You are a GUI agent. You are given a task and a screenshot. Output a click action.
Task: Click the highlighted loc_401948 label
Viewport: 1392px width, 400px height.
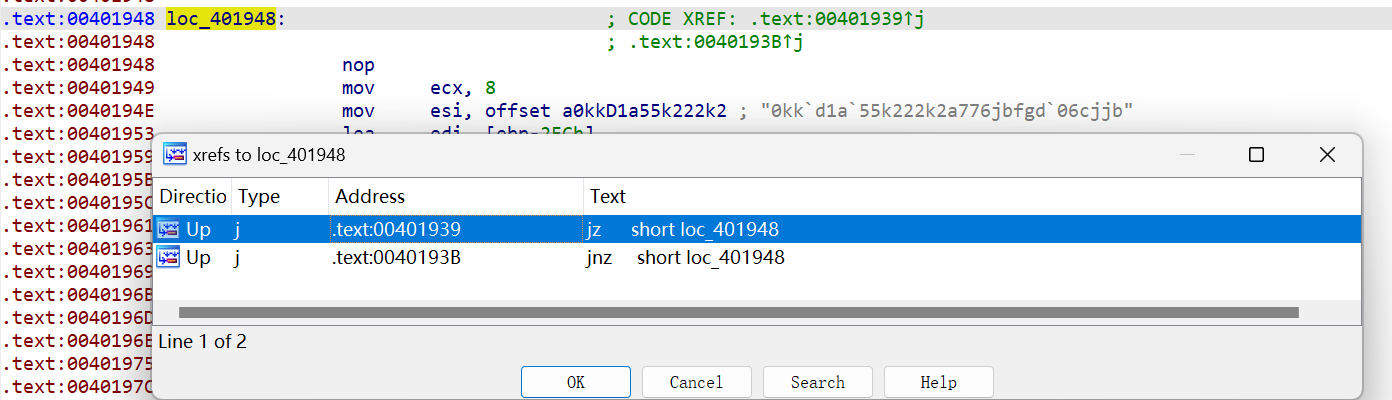[x=220, y=19]
